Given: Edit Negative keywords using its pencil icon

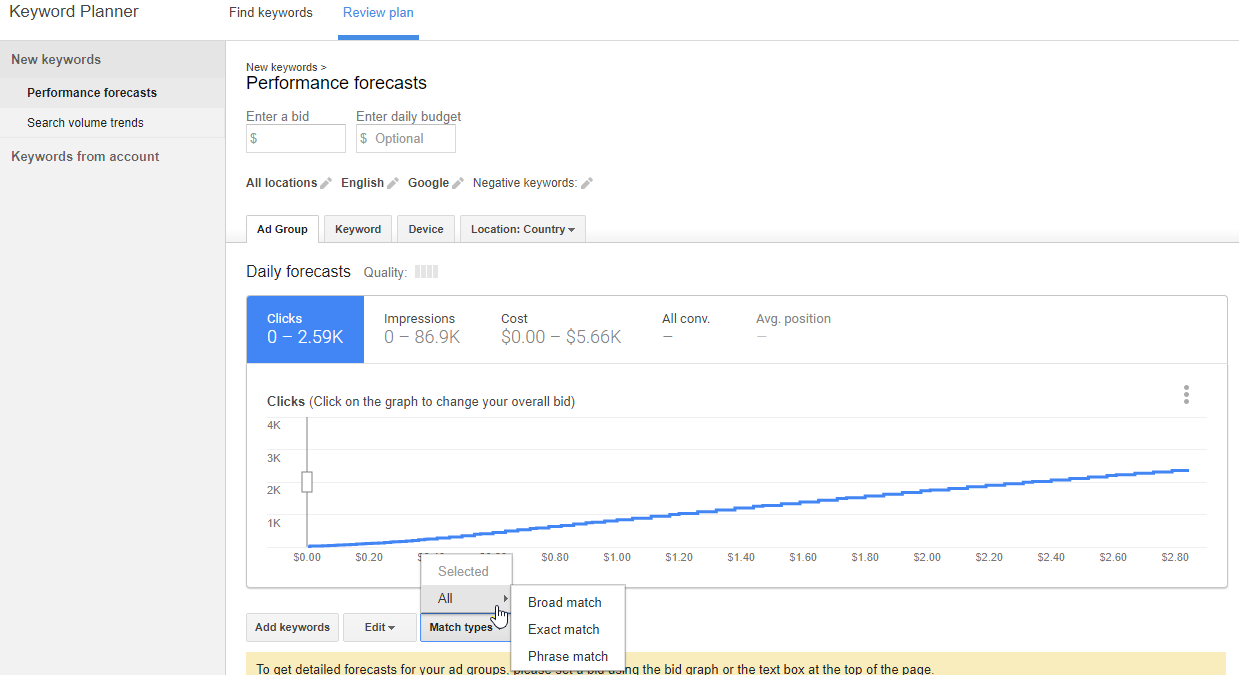Looking at the screenshot, I should pos(587,183).
